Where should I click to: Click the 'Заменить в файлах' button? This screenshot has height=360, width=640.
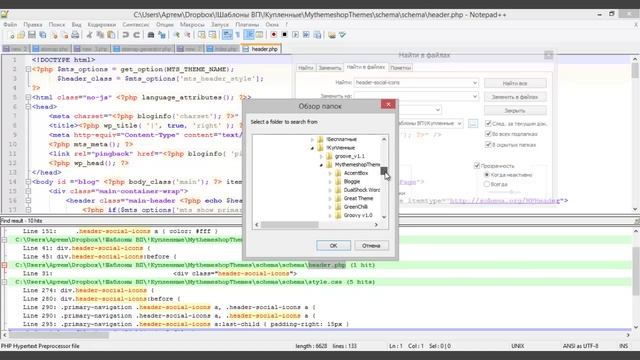coord(515,97)
